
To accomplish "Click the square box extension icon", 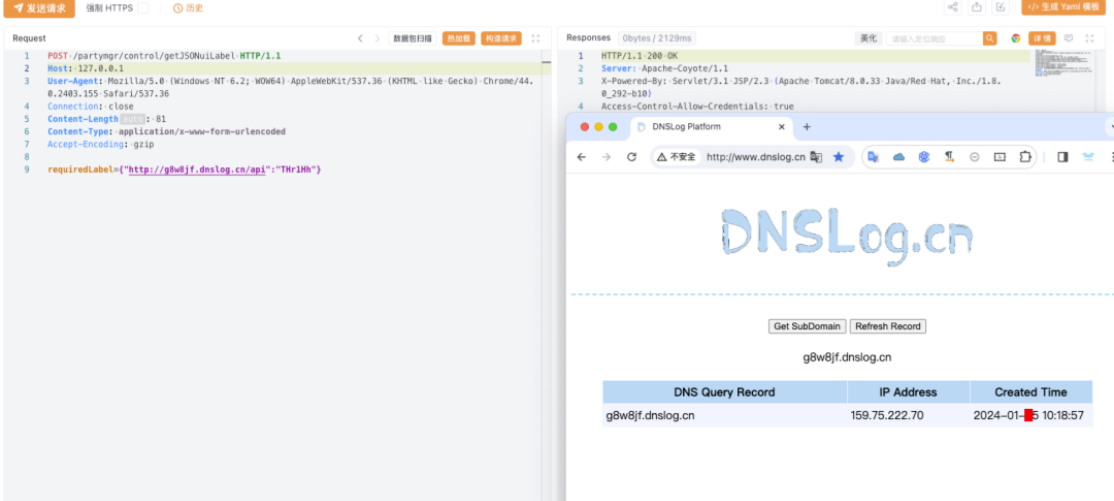I will [1000, 157].
